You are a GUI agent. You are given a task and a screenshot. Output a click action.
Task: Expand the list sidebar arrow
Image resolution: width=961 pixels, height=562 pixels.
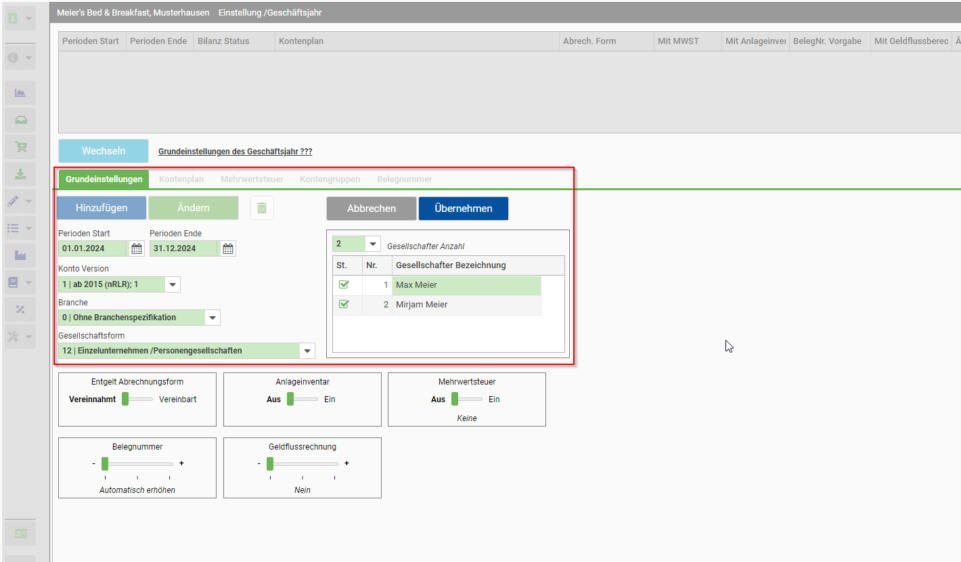[x=28, y=228]
